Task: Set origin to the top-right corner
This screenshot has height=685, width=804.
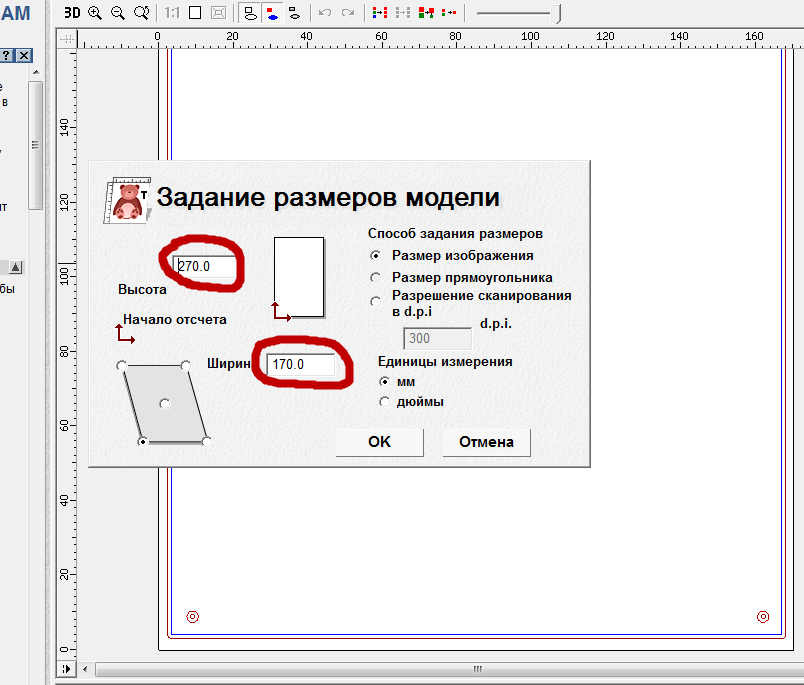Action: pos(186,366)
